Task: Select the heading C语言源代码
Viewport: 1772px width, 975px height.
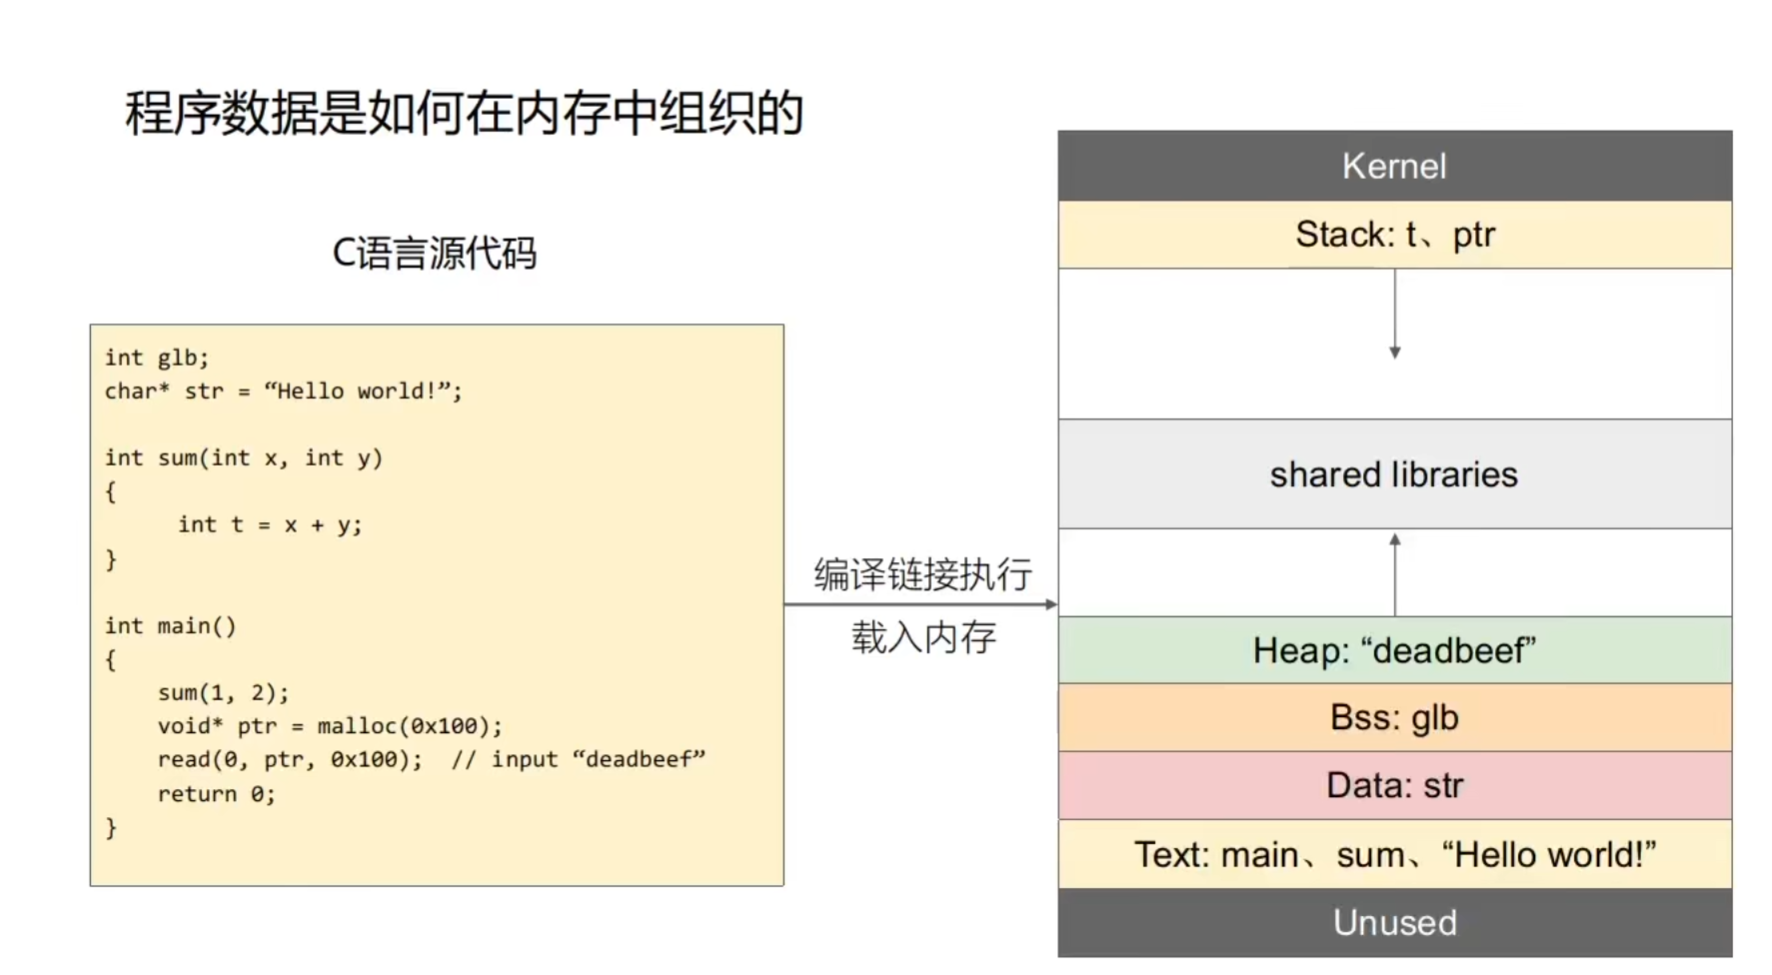Action: pyautogui.click(x=434, y=252)
